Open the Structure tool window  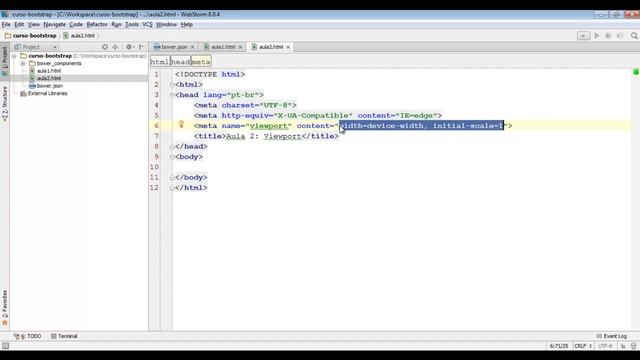tap(5, 104)
